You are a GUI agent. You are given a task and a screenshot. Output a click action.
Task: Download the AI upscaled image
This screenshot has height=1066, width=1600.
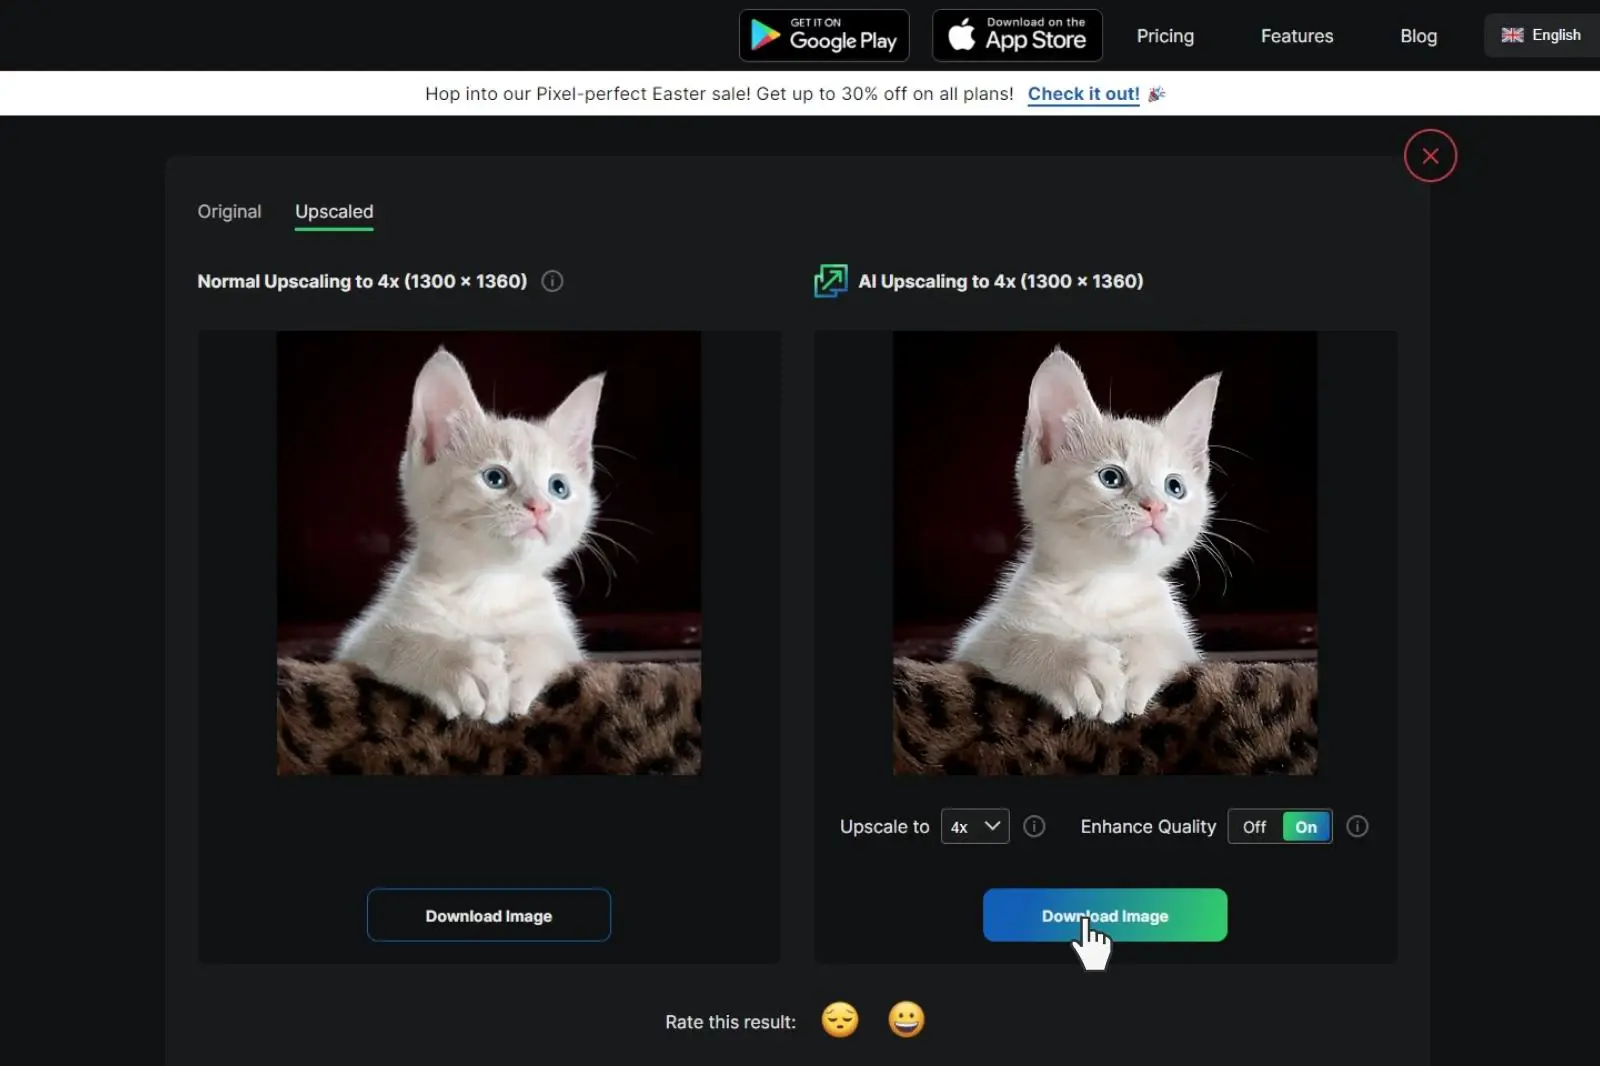1105,915
